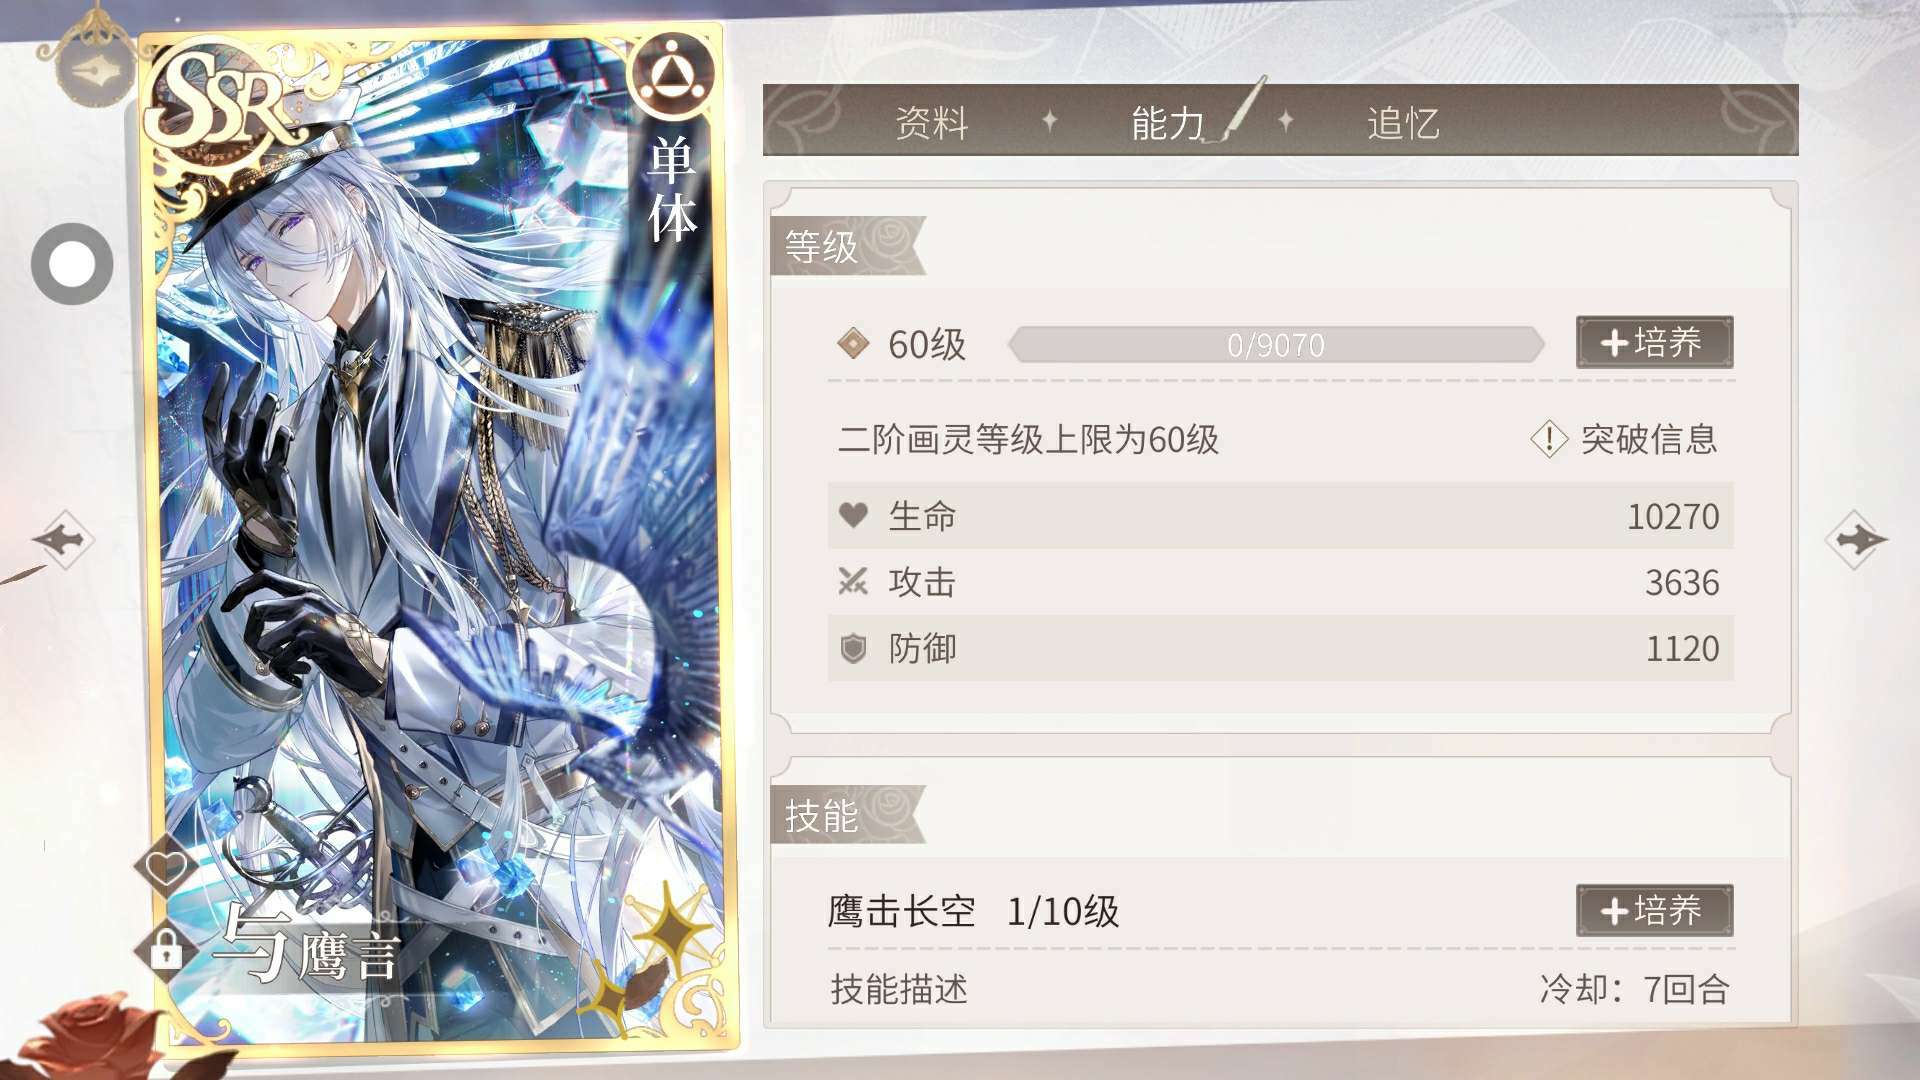The width and height of the screenshot is (1920, 1080).
Task: Toggle the heart favorite icon on card
Action: coord(166,866)
